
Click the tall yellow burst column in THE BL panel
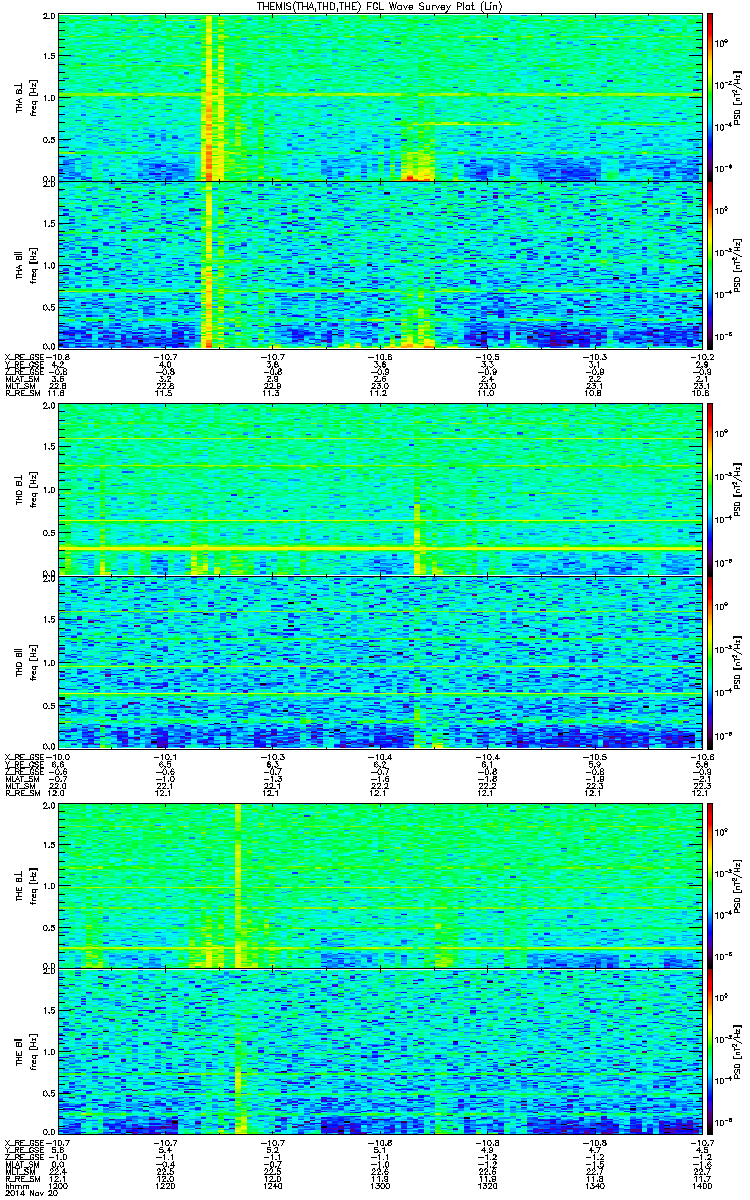[239, 885]
